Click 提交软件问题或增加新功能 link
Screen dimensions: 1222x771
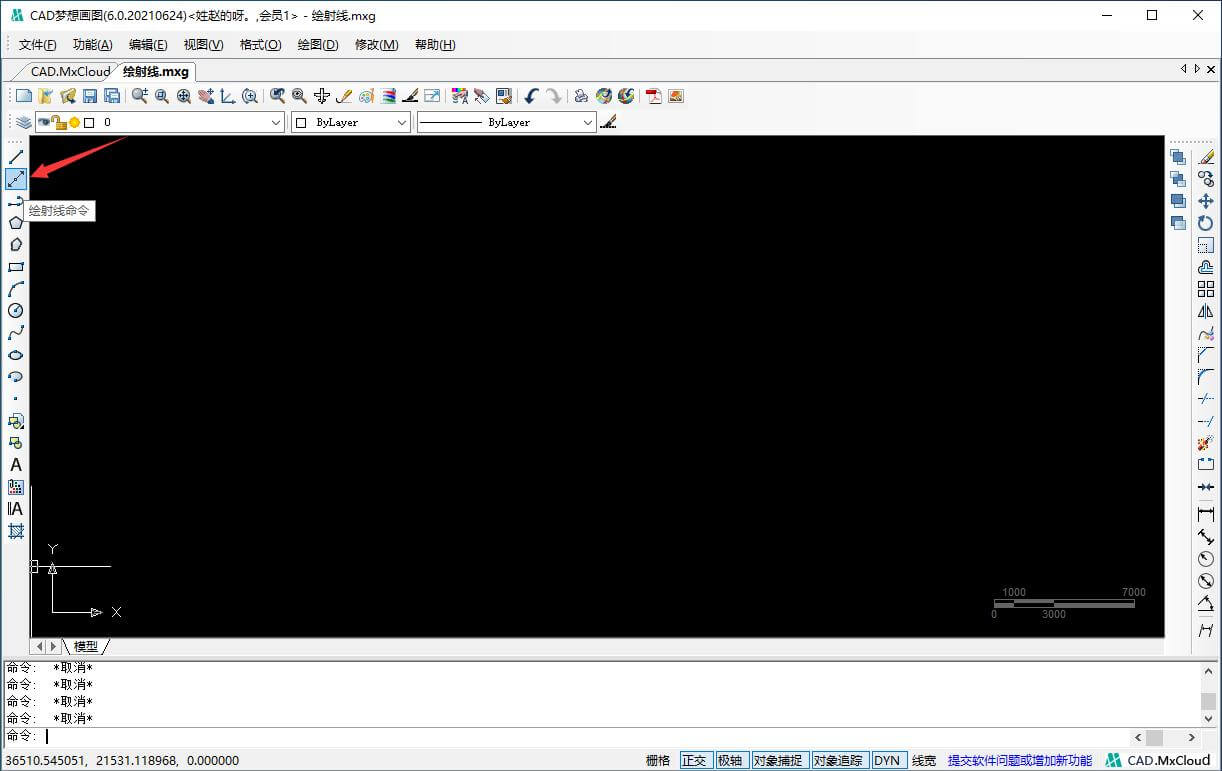click(1019, 761)
